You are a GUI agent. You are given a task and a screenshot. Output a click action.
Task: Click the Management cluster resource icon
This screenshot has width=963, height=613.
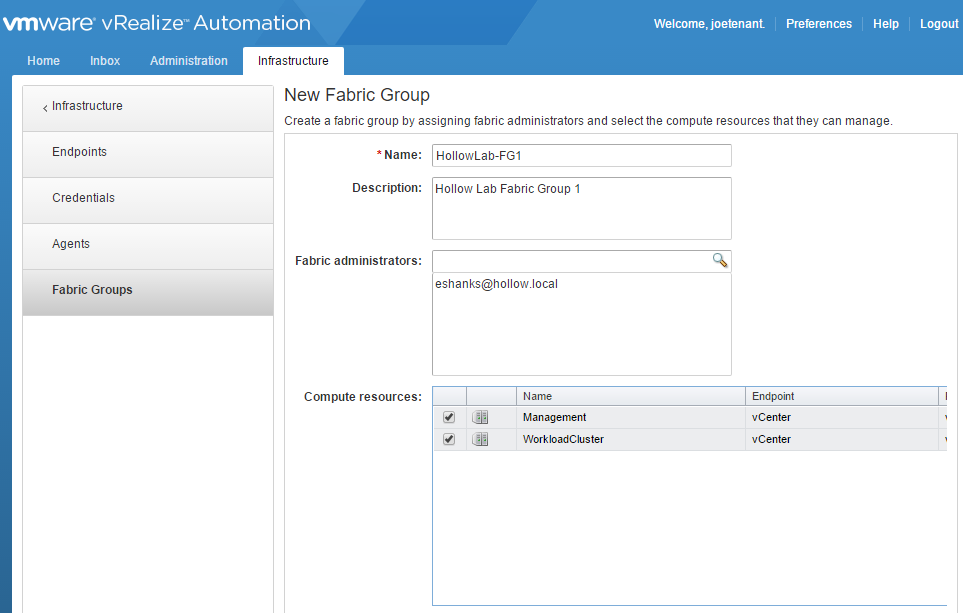pos(480,417)
